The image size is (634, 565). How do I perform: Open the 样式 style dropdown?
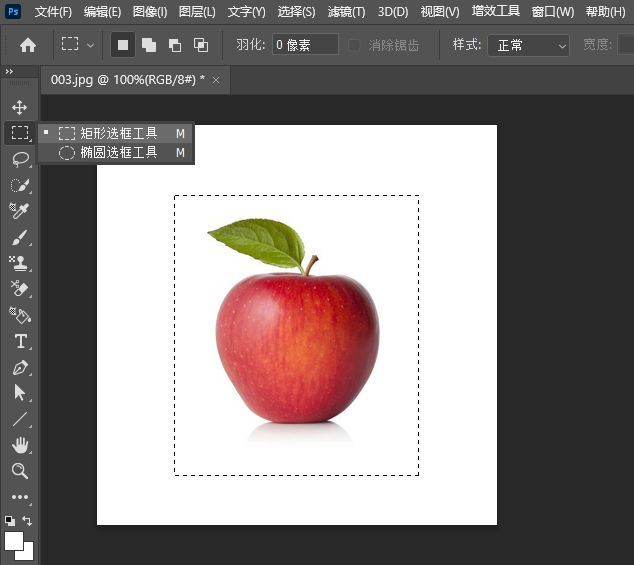pyautogui.click(x=527, y=45)
